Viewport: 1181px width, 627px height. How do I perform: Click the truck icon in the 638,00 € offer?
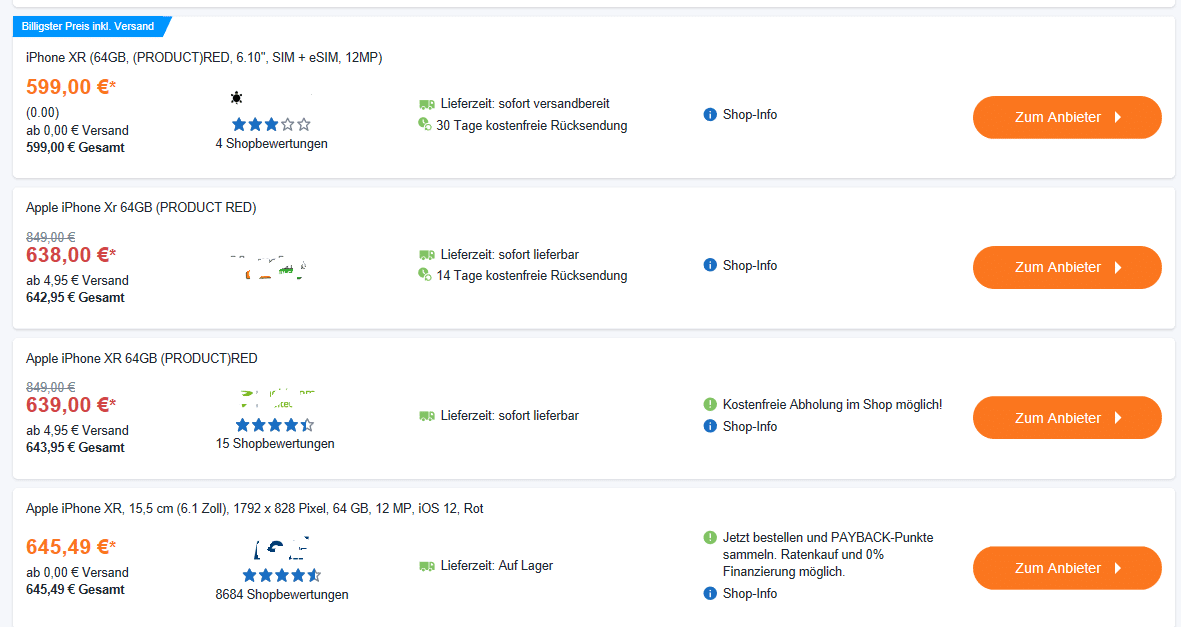tap(426, 255)
